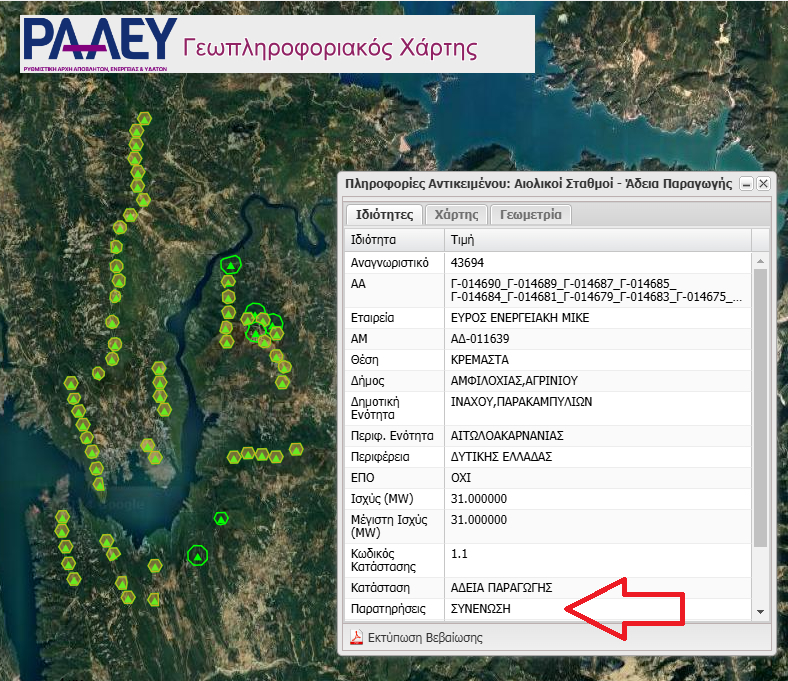Select the topmost wind station marker on map
Image resolution: width=788 pixels, height=681 pixels.
[144, 119]
